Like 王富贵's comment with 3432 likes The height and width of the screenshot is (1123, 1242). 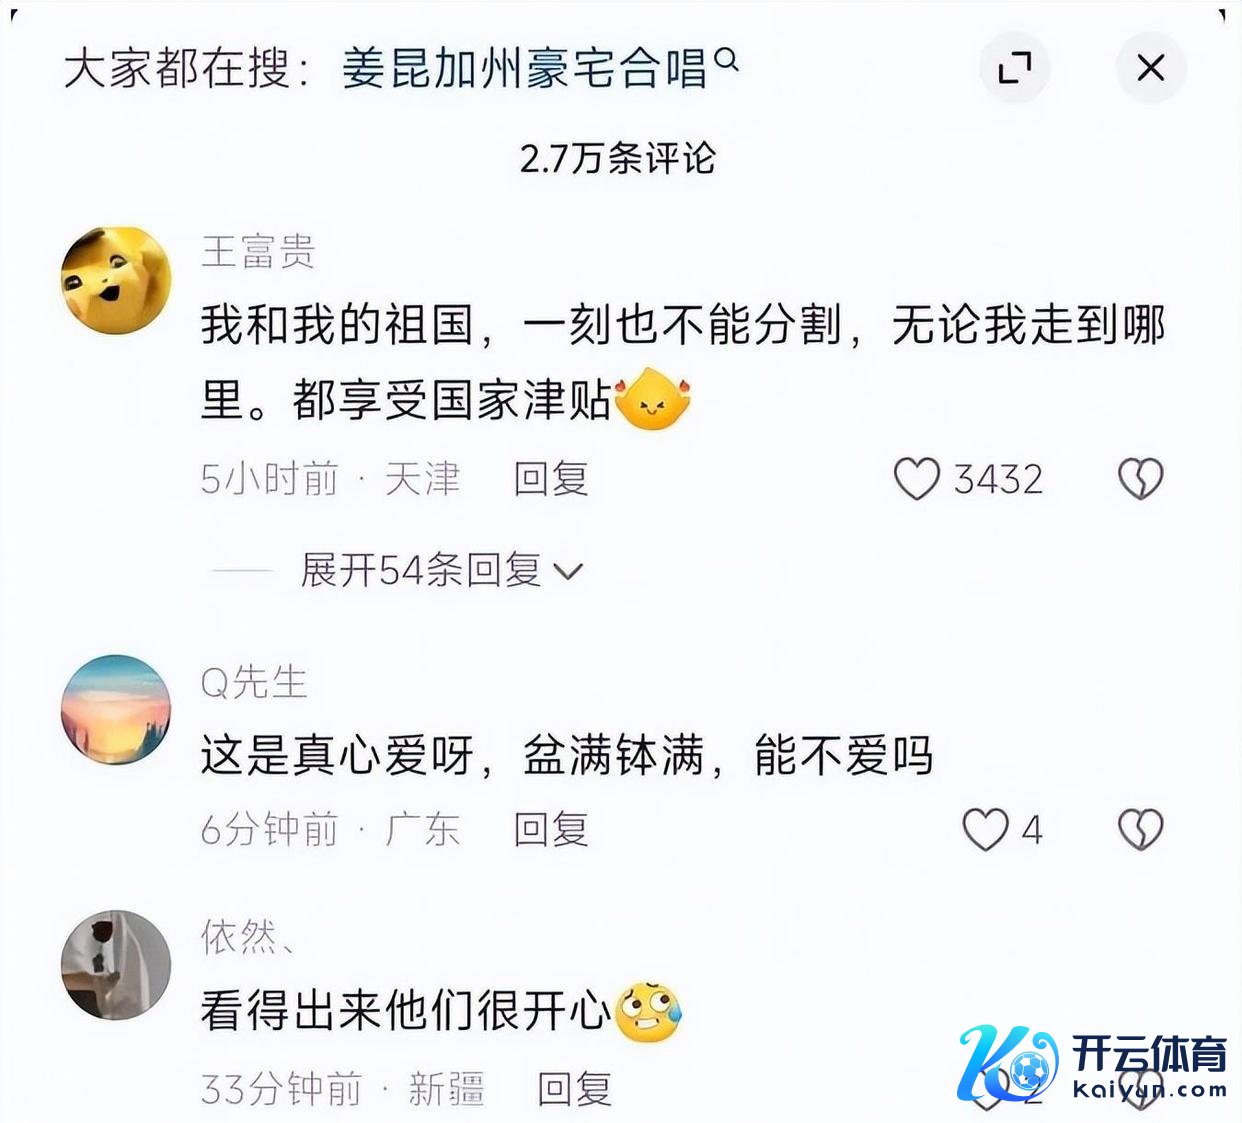(916, 479)
